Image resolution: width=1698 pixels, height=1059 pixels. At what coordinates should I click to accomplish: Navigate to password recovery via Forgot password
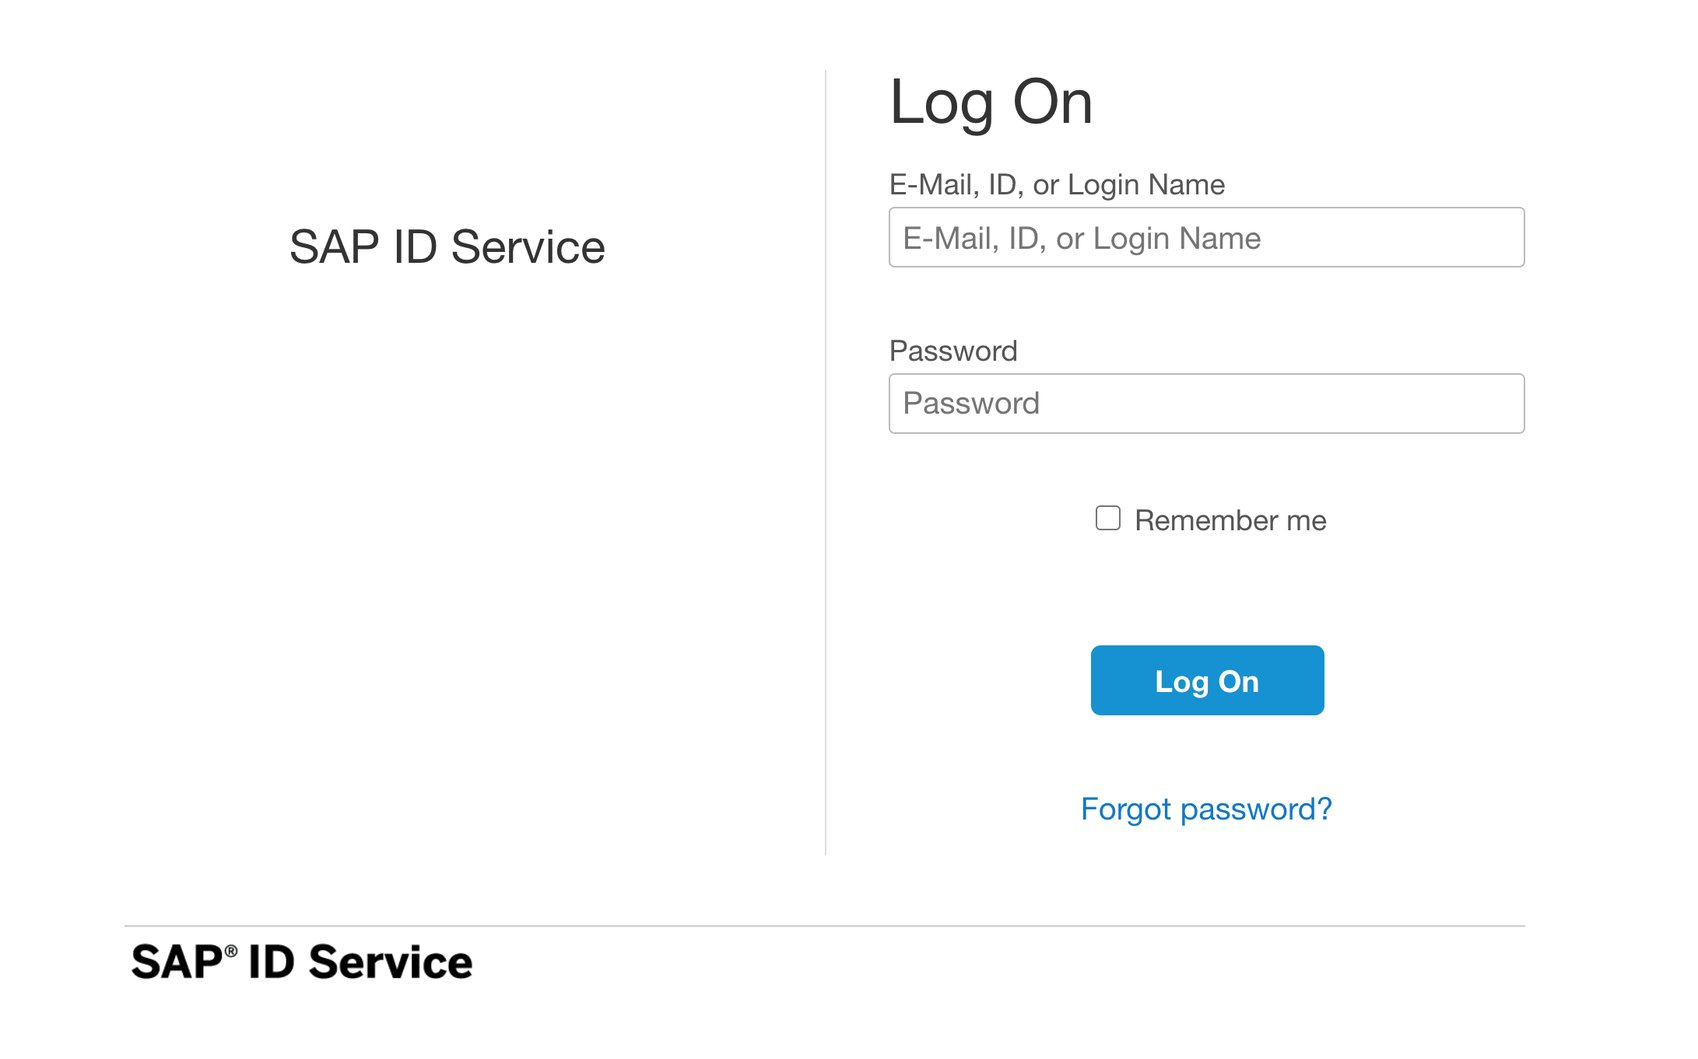(x=1205, y=808)
